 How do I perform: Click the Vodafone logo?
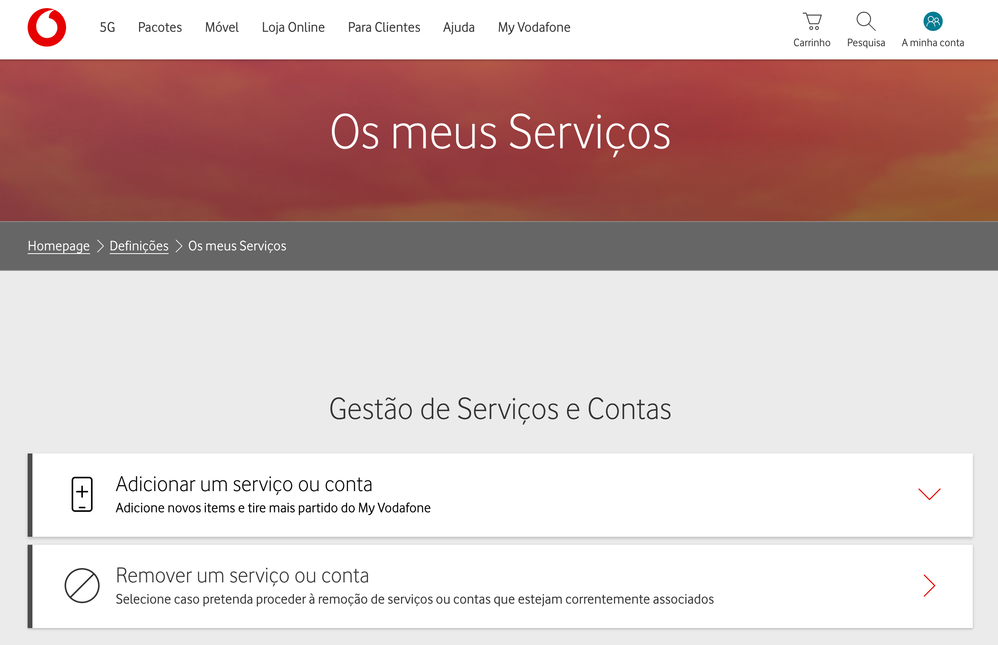(x=47, y=28)
